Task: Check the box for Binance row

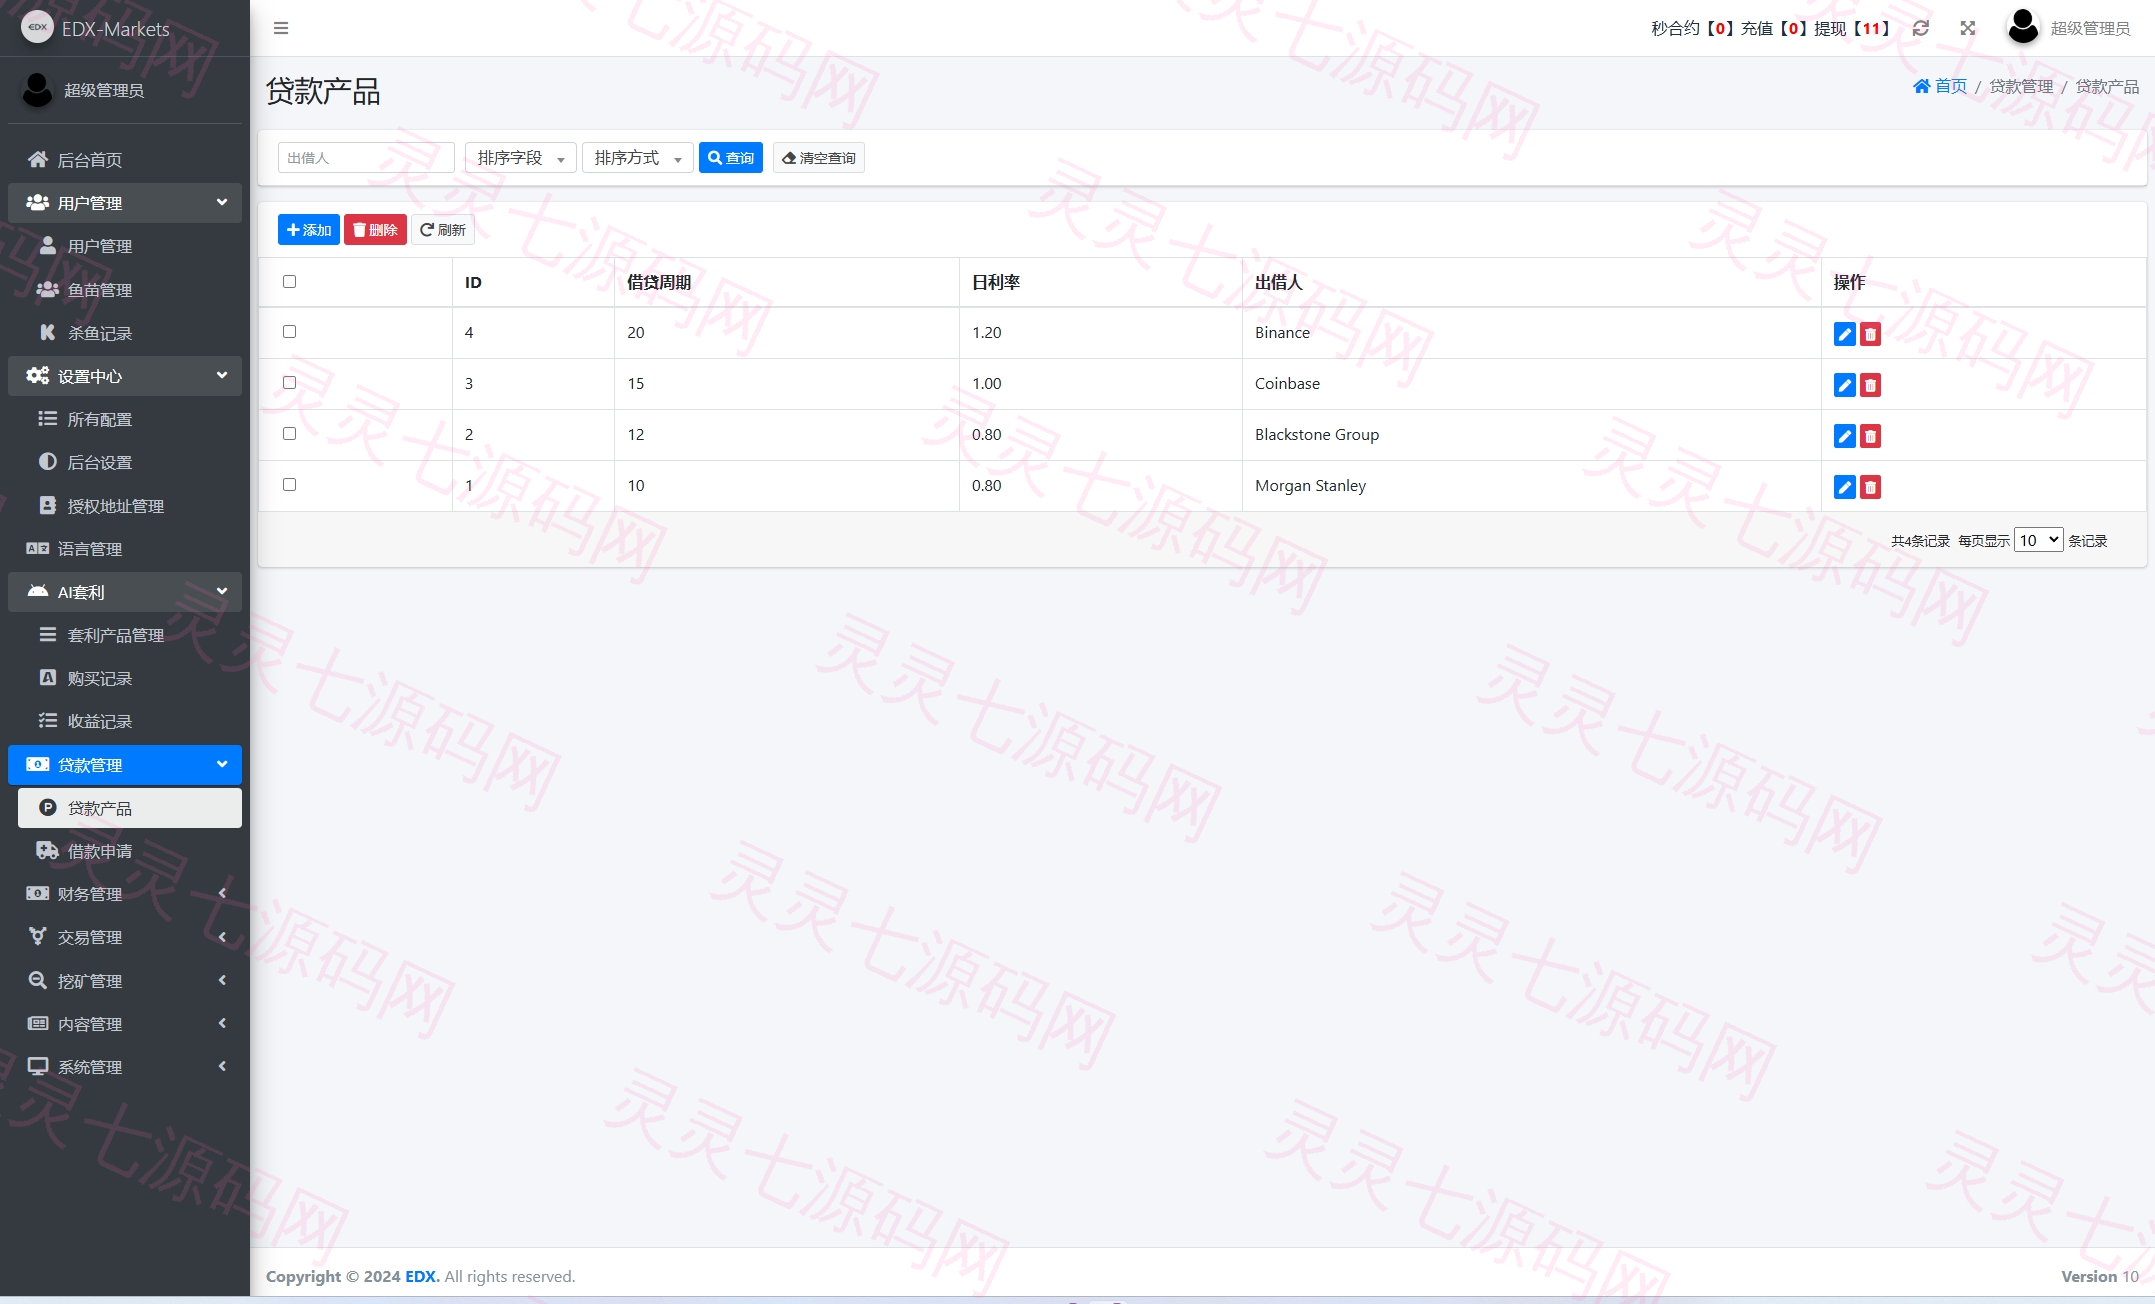Action: click(x=289, y=331)
